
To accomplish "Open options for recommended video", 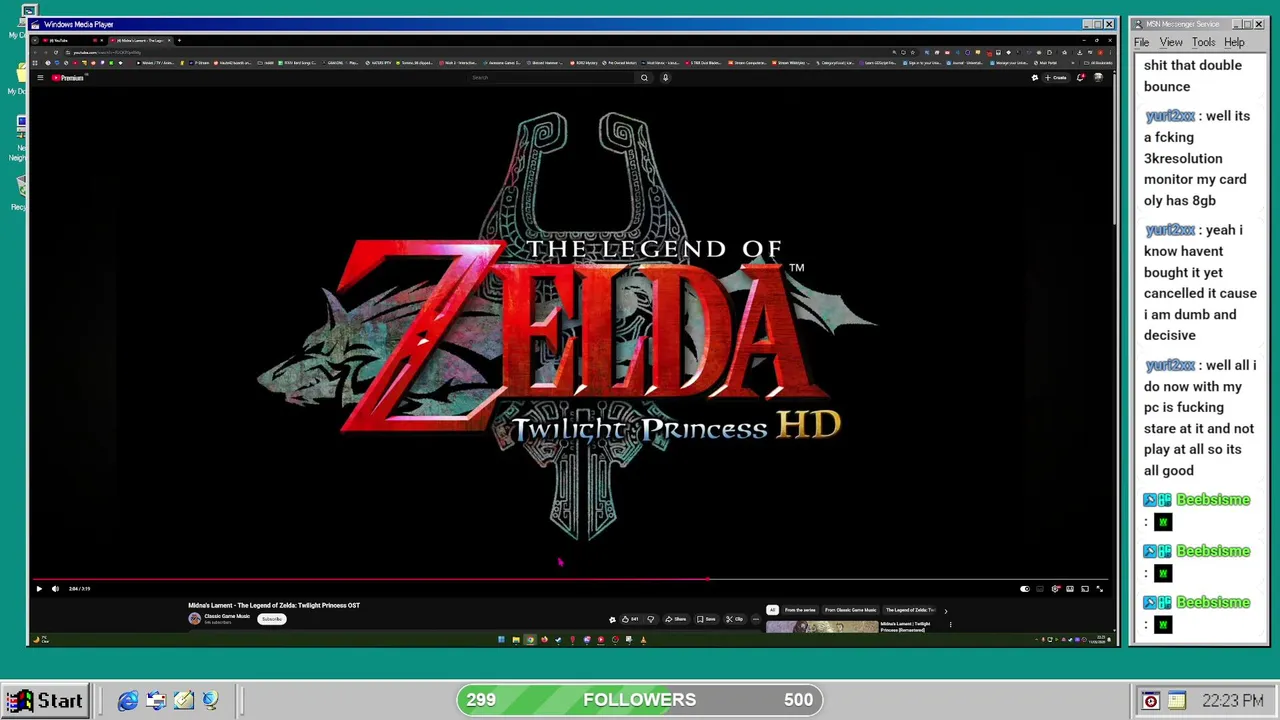I will click(950, 625).
